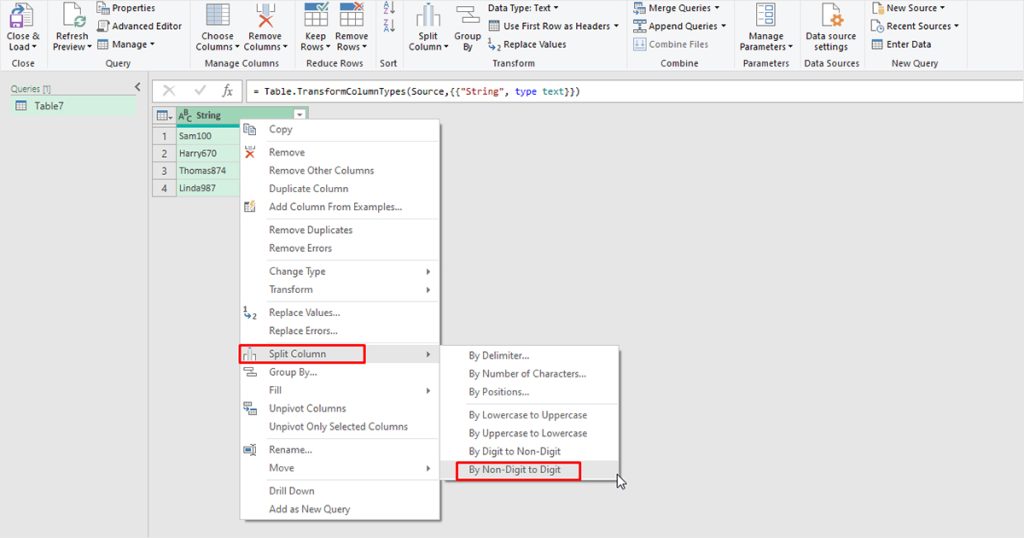Click the ABC type icon on String column
The image size is (1024, 538).
tap(185, 116)
